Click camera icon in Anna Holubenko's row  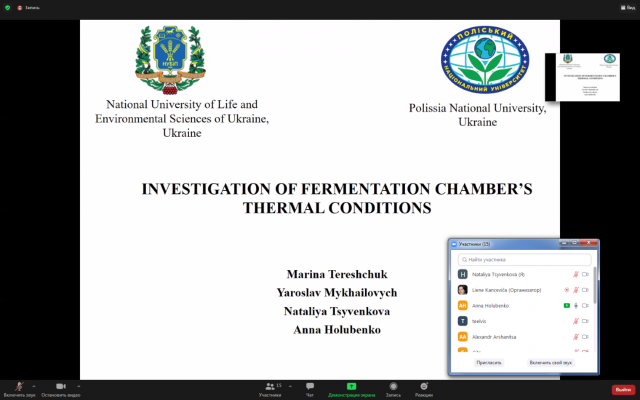coord(585,305)
